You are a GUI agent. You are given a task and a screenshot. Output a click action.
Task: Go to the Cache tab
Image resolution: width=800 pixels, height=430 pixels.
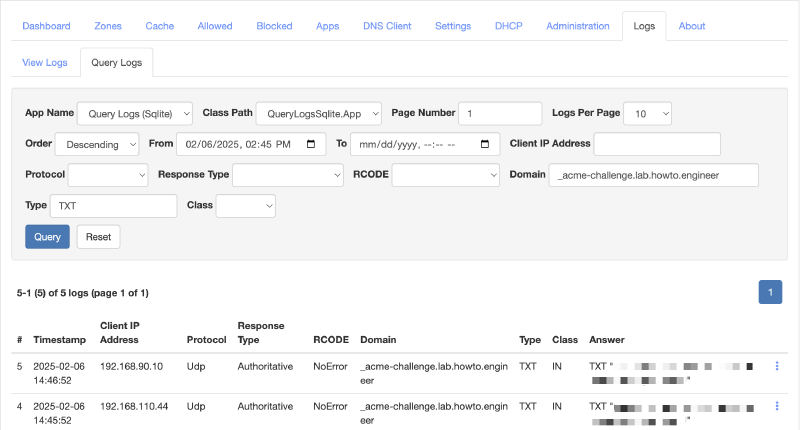pos(160,26)
